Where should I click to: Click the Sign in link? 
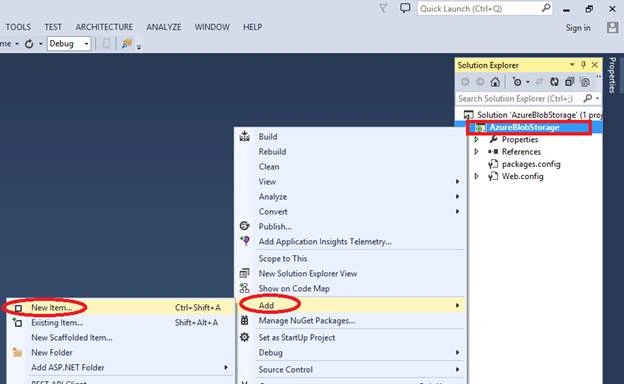(578, 28)
